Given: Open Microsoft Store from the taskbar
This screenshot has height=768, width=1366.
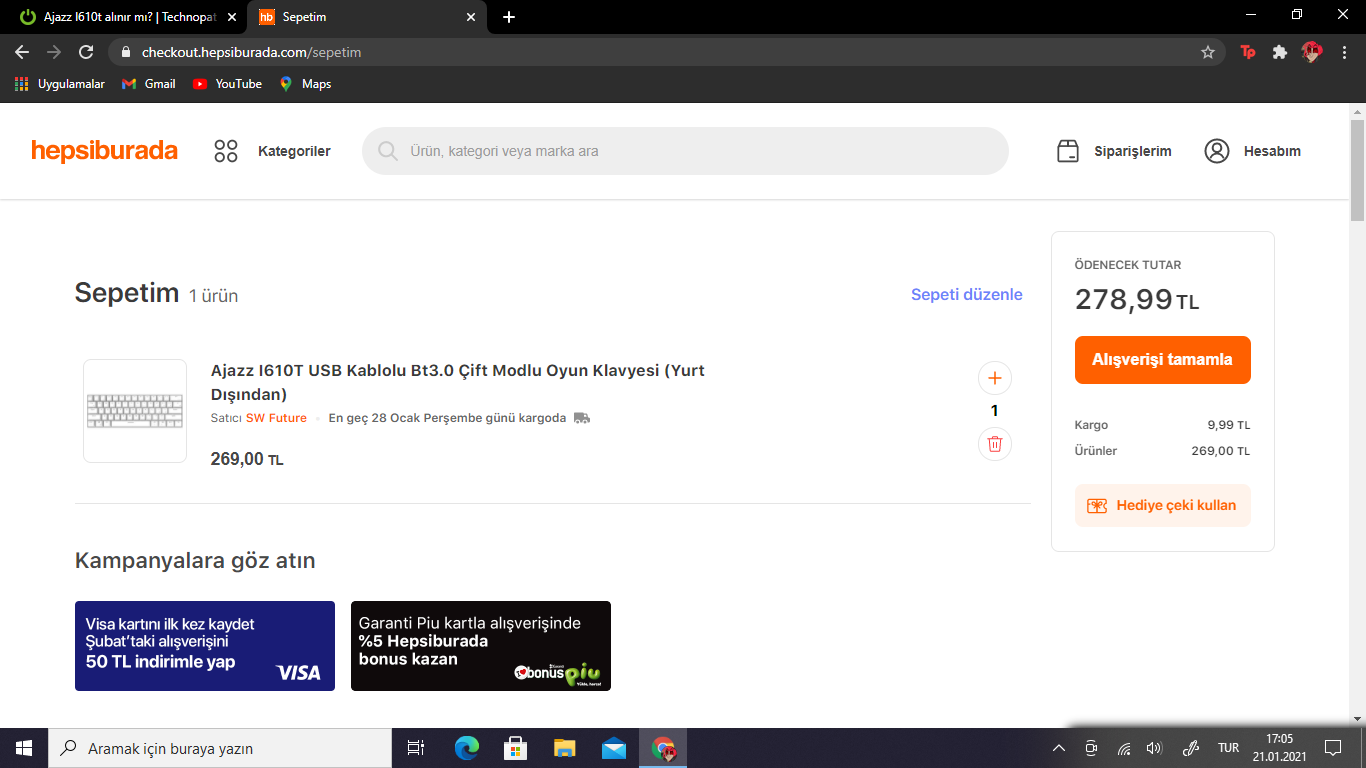Looking at the screenshot, I should pos(515,748).
